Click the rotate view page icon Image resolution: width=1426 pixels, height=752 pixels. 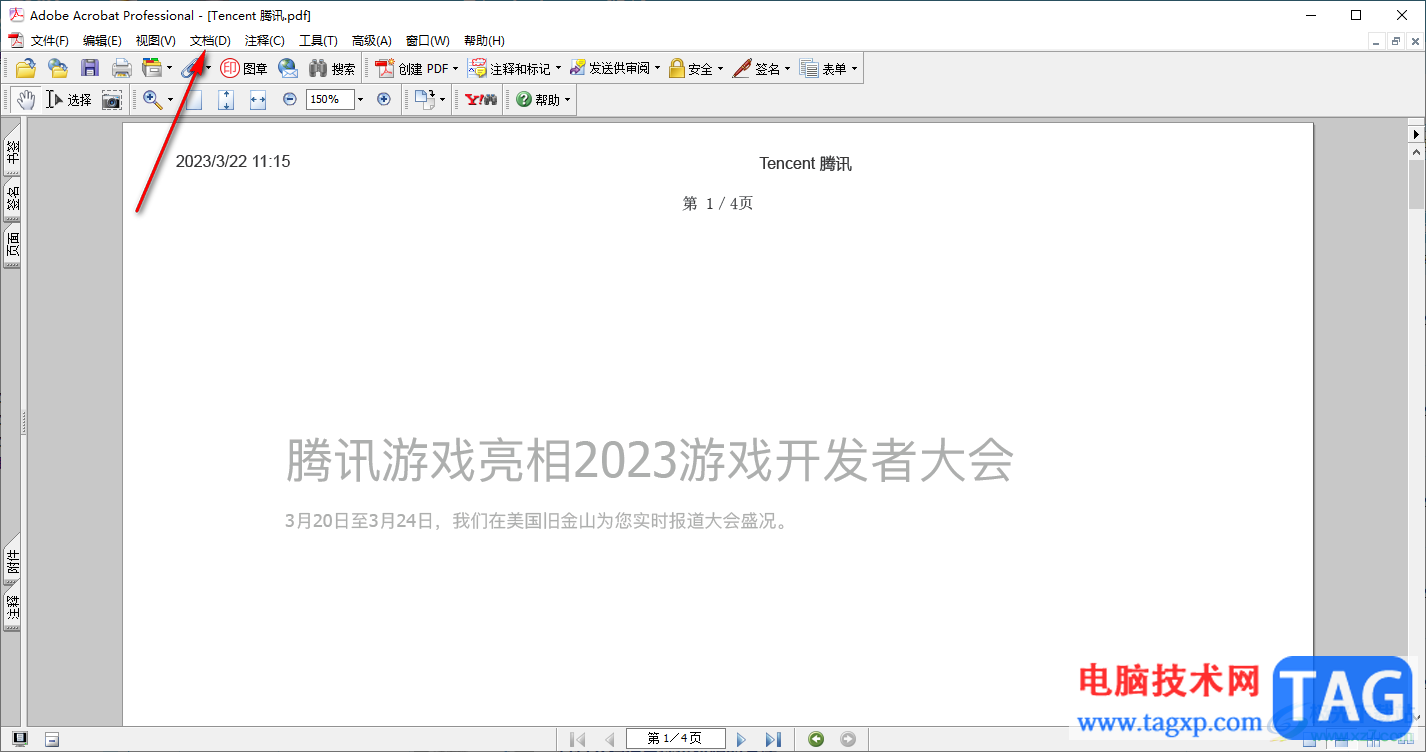[425, 99]
